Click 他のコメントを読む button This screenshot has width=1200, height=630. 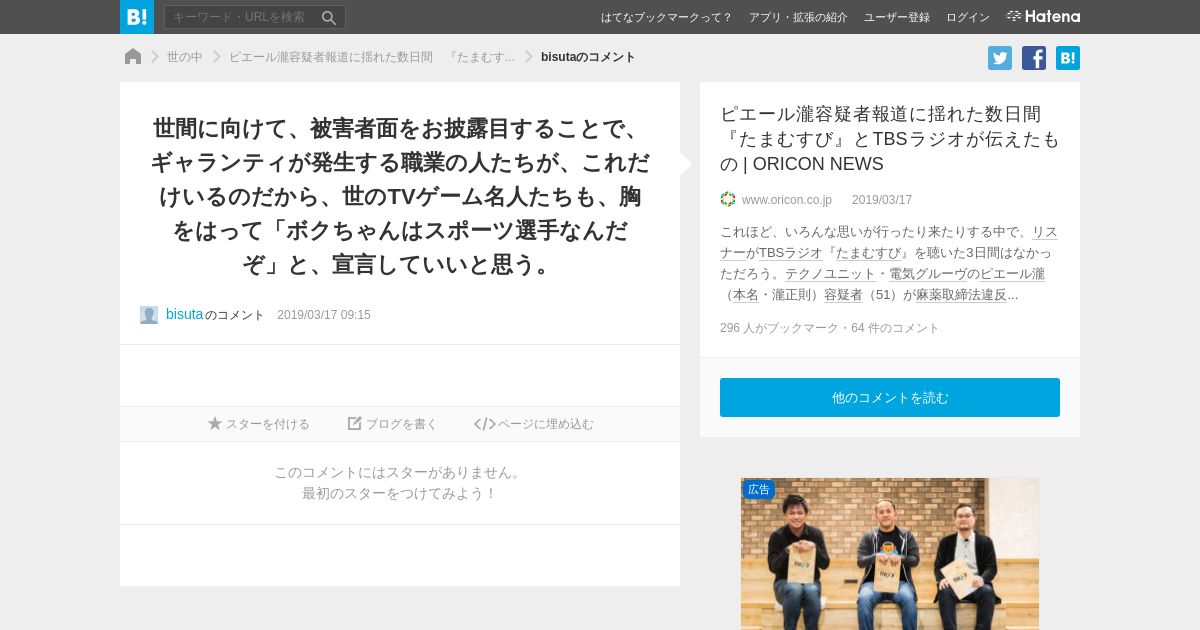(x=890, y=397)
